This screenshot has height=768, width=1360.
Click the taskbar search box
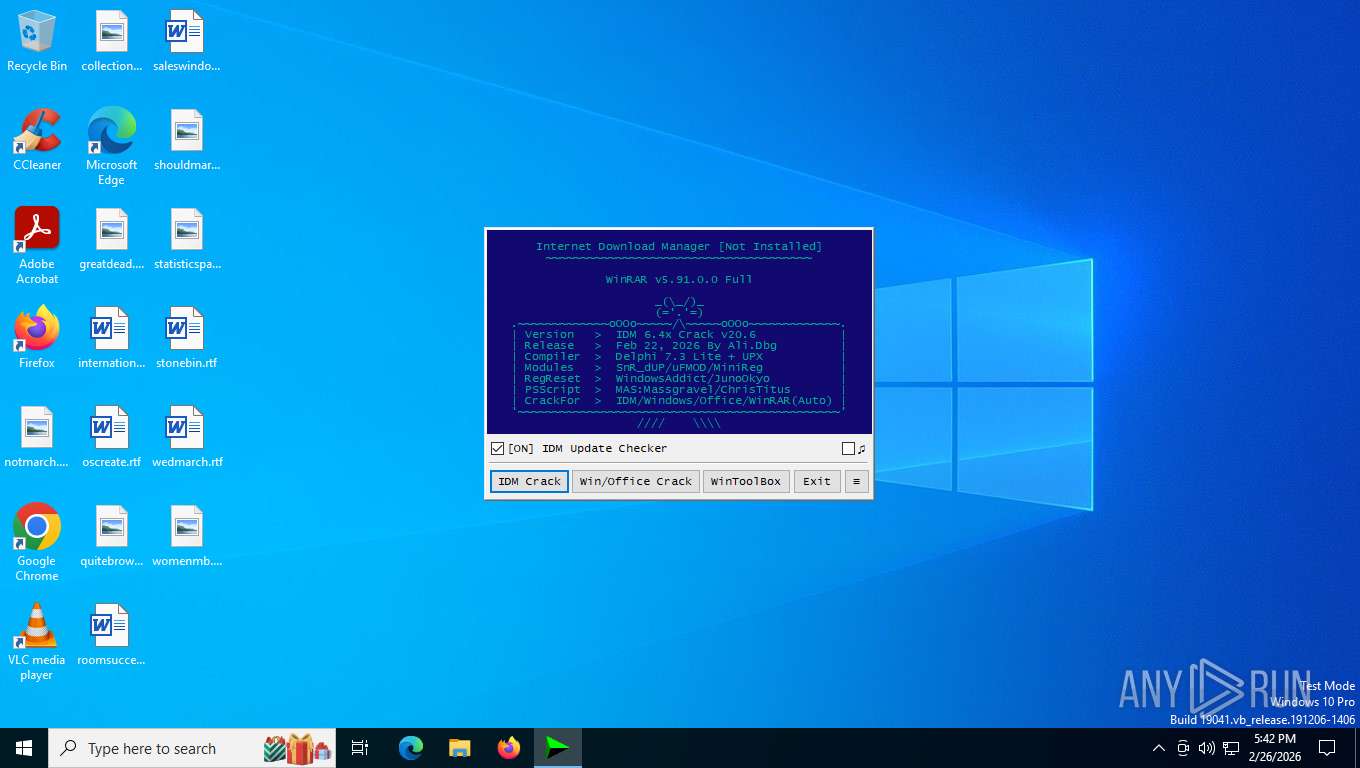click(192, 748)
